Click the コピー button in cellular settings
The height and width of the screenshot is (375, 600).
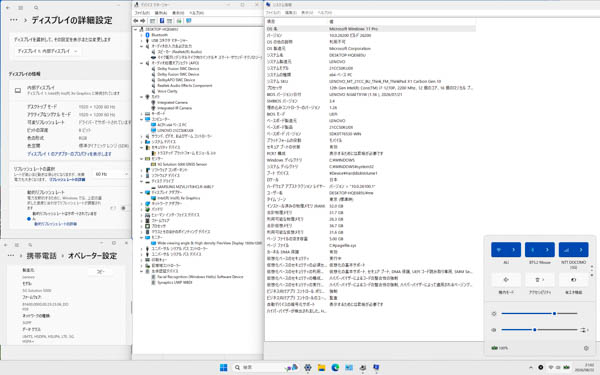click(x=100, y=271)
